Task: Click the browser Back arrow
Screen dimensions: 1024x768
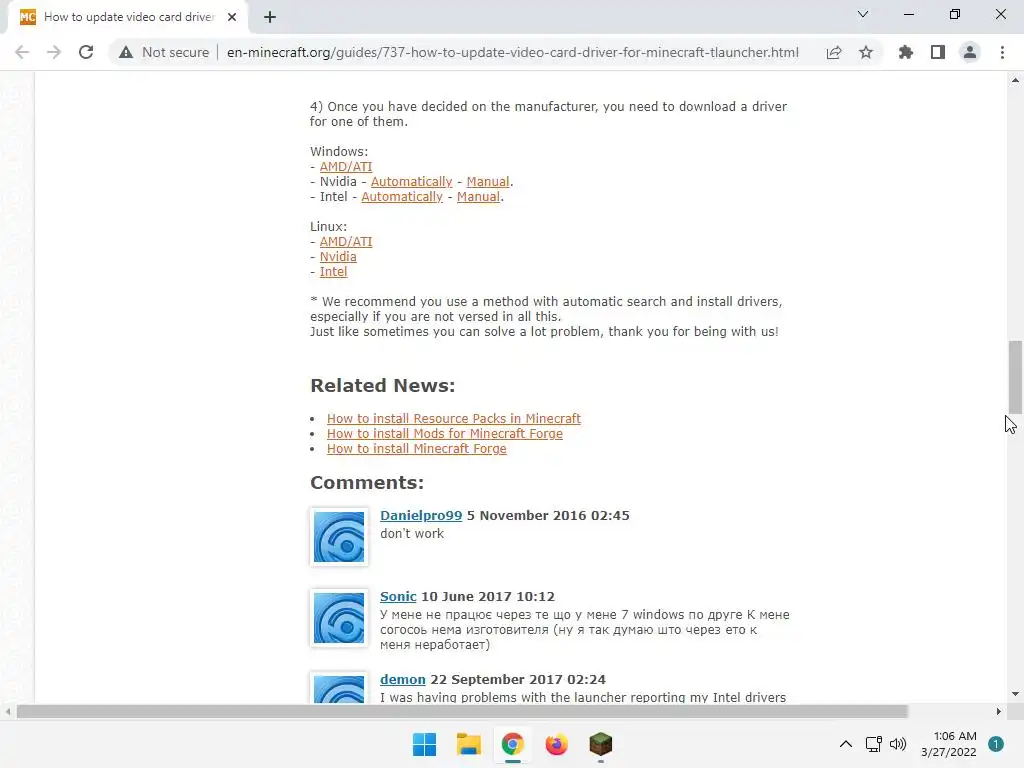Action: [x=22, y=52]
